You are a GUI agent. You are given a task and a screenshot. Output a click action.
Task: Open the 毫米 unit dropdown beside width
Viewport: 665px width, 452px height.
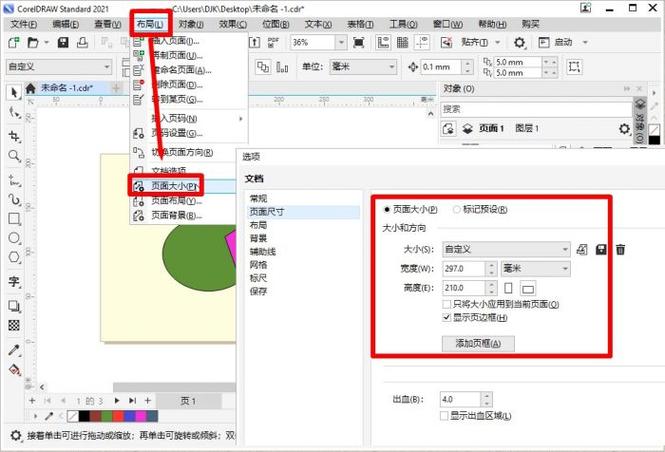[x=536, y=268]
